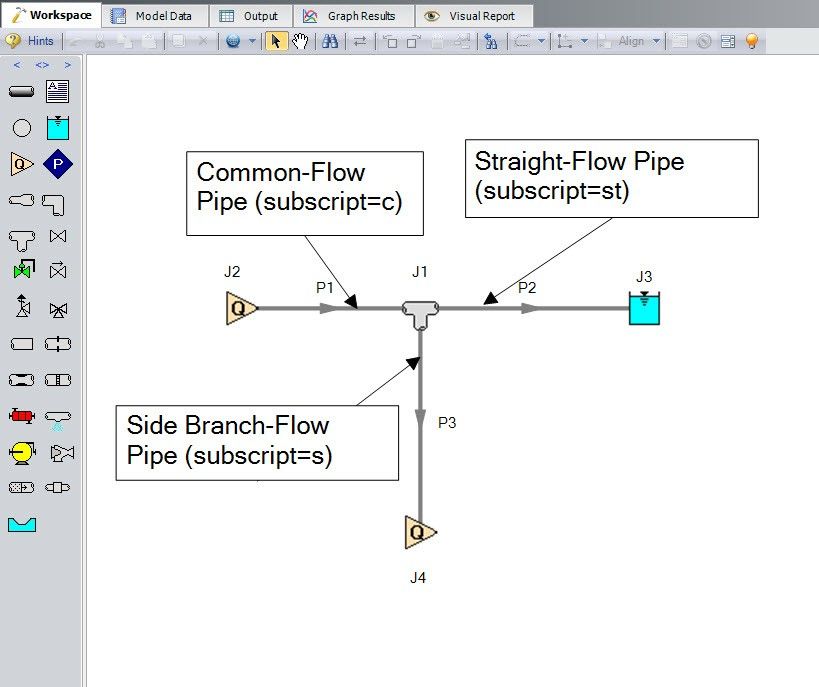
Task: Switch to the Model Data tab
Action: [157, 16]
